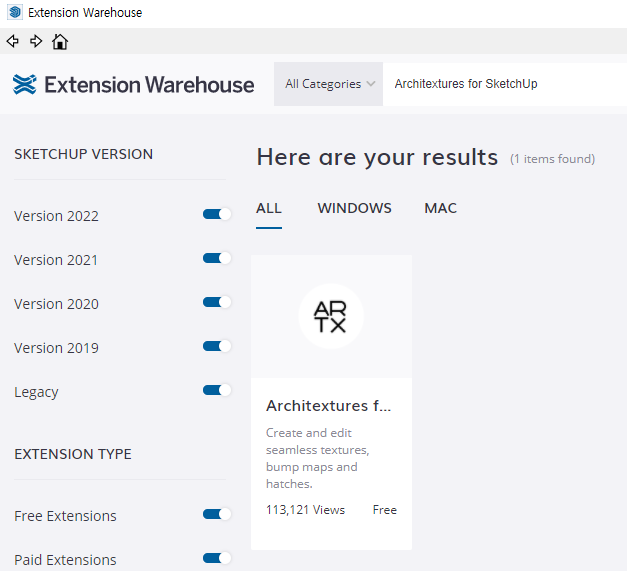627x571 pixels.
Task: Switch to the MAC tab
Action: pyautogui.click(x=440, y=208)
